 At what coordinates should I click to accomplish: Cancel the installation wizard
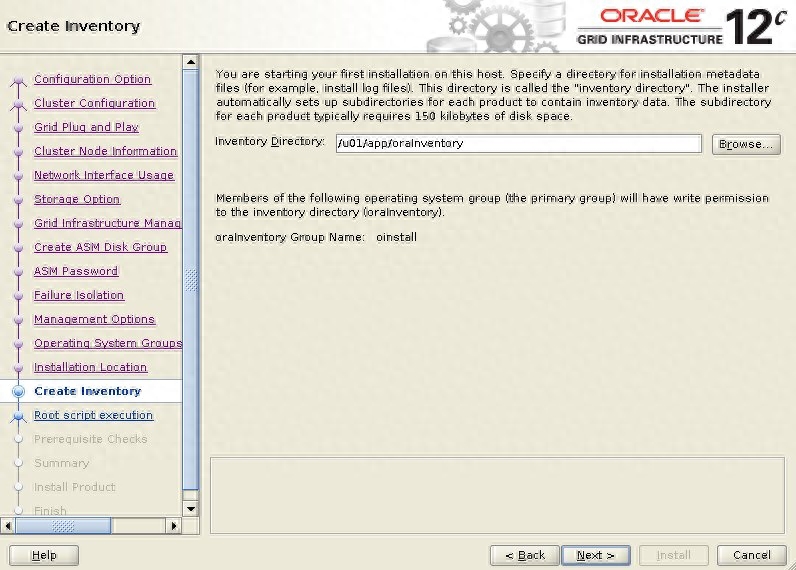(751, 555)
